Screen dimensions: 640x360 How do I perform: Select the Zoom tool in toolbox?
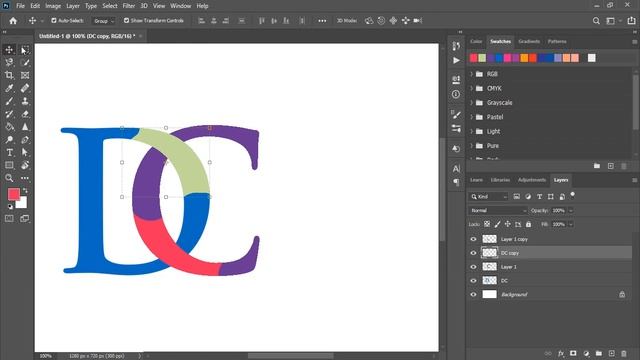(9, 178)
